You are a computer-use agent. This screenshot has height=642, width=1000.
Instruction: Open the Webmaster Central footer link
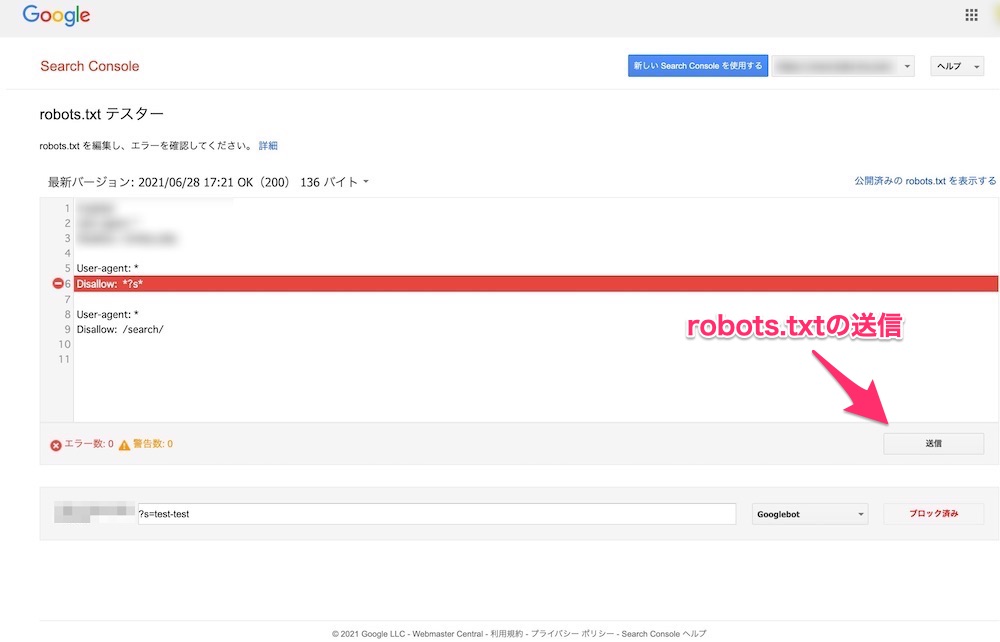click(448, 634)
